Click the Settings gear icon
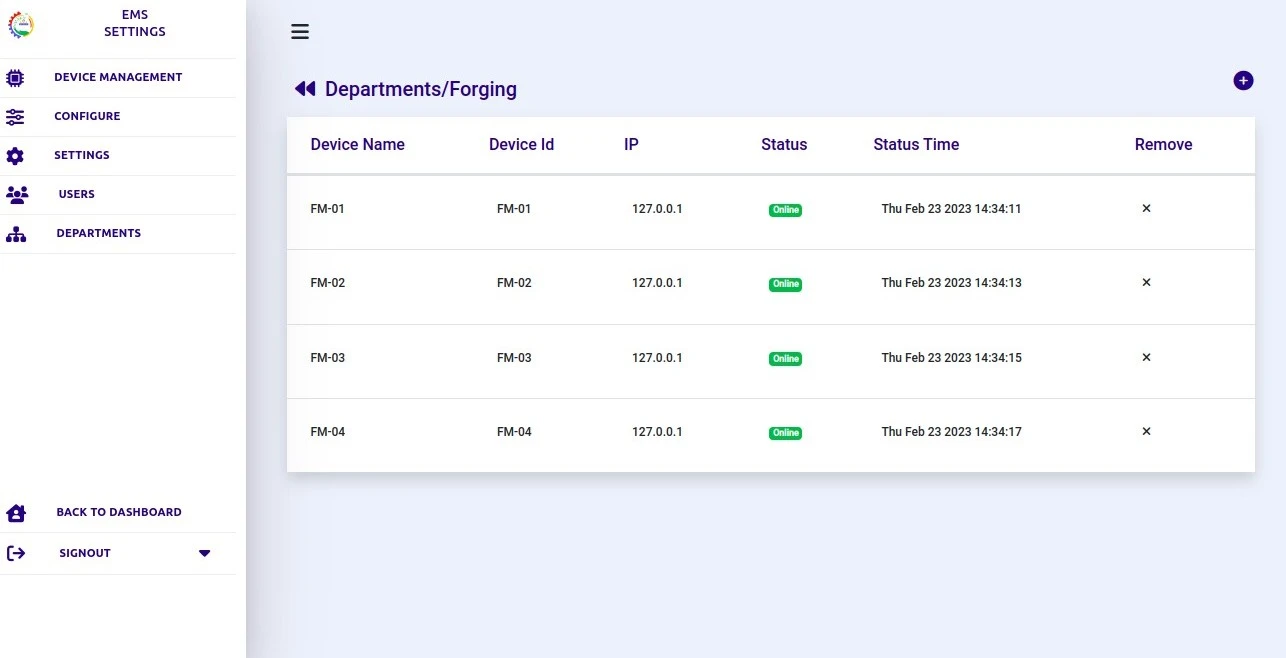The height and width of the screenshot is (658, 1286). pyautogui.click(x=15, y=155)
